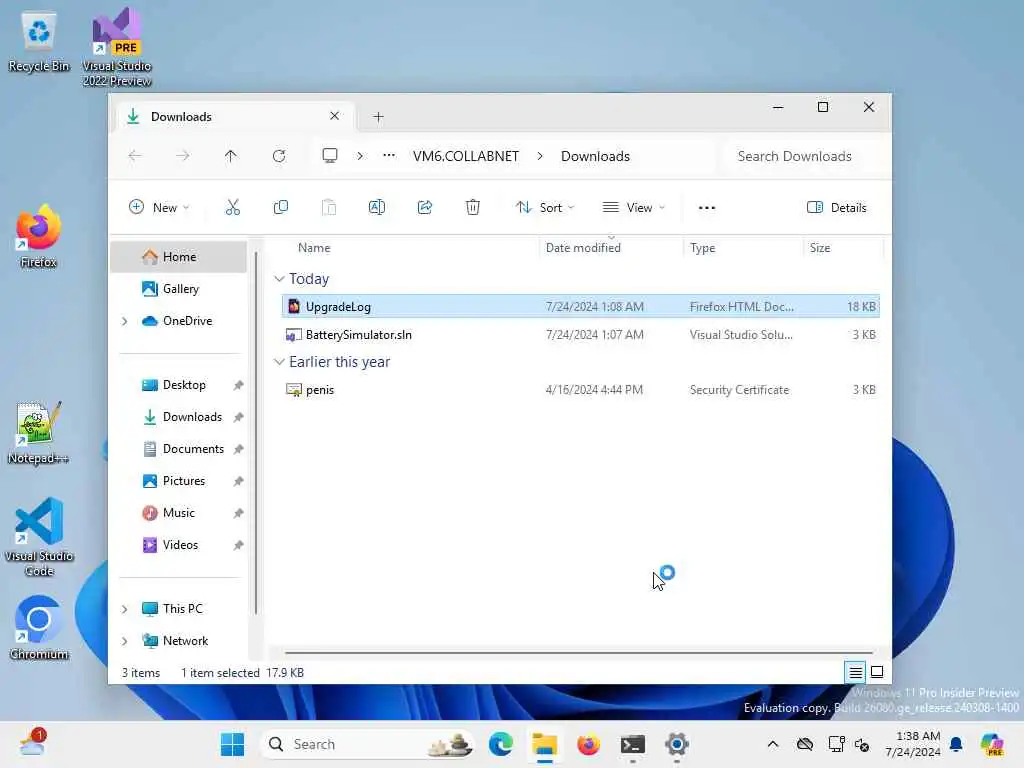Collapse the Today group
1024x768 pixels.
280,279
